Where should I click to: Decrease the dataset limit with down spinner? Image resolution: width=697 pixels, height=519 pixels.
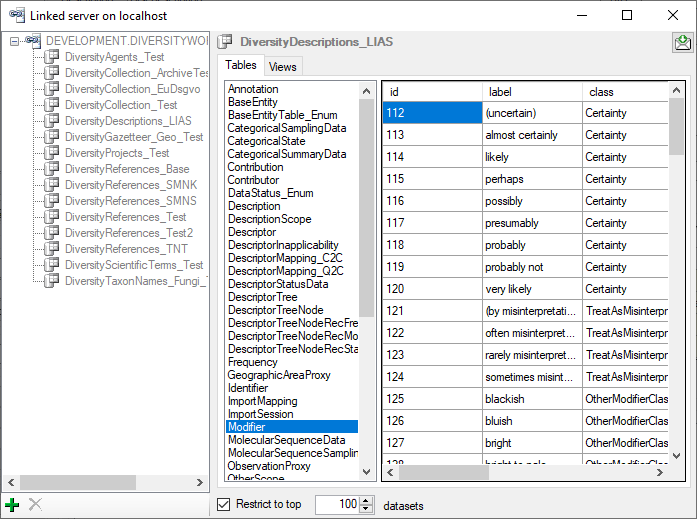[366, 508]
